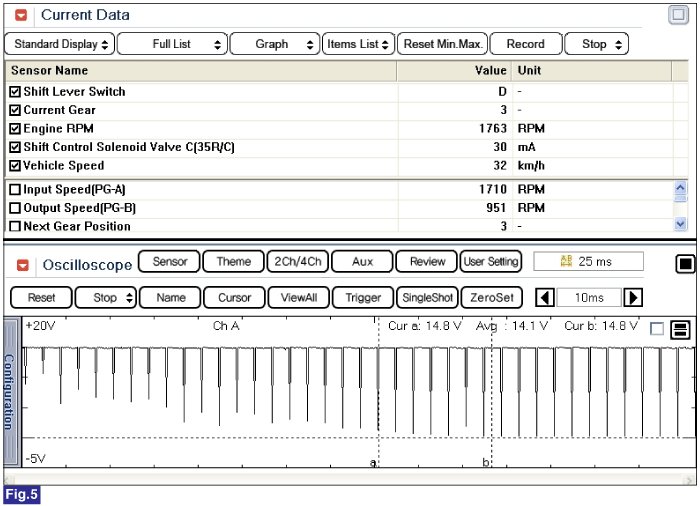The width and height of the screenshot is (700, 506).
Task: Click the SingleShot button
Action: tap(427, 297)
